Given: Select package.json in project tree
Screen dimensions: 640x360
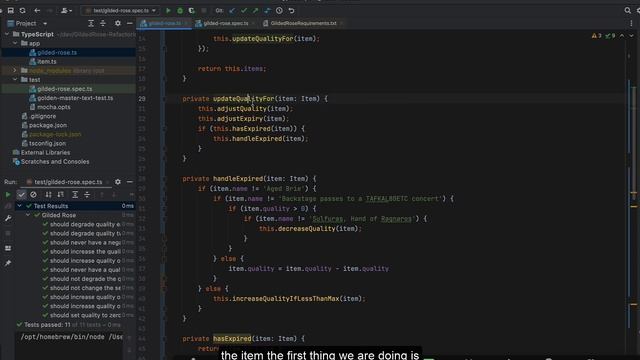Looking at the screenshot, I should 48,125.
